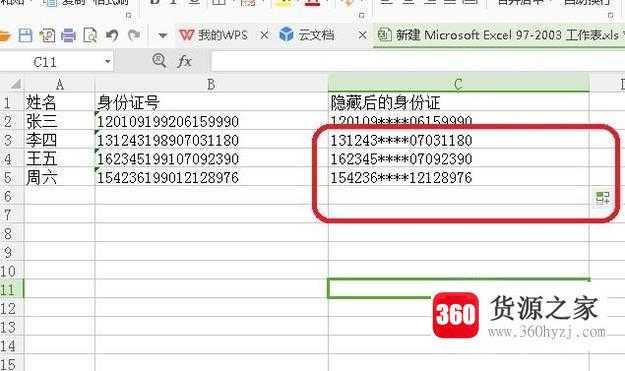Image resolution: width=625 pixels, height=371 pixels.
Task: Select masked cell 131243****07031180
Action: click(x=458, y=140)
